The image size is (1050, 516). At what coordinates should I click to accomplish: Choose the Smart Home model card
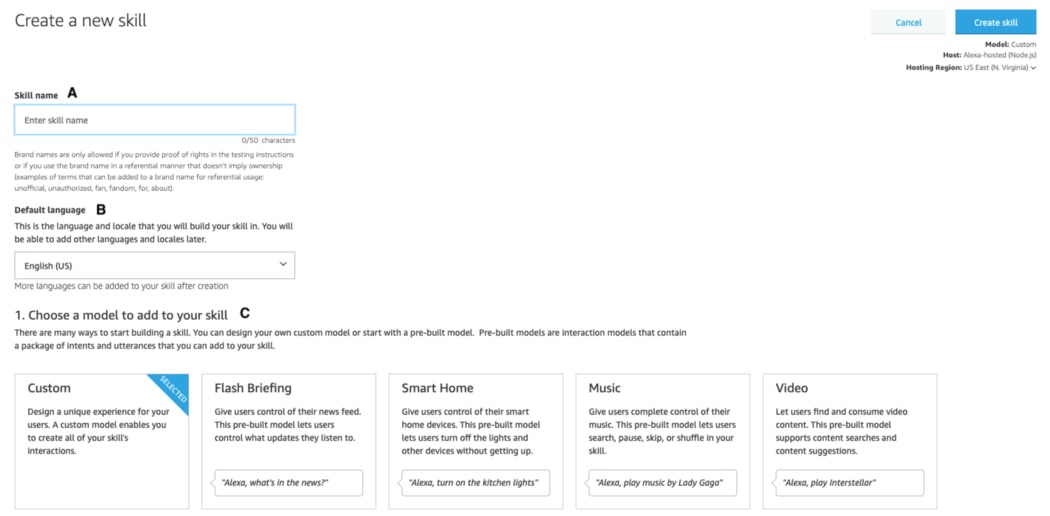coord(475,442)
